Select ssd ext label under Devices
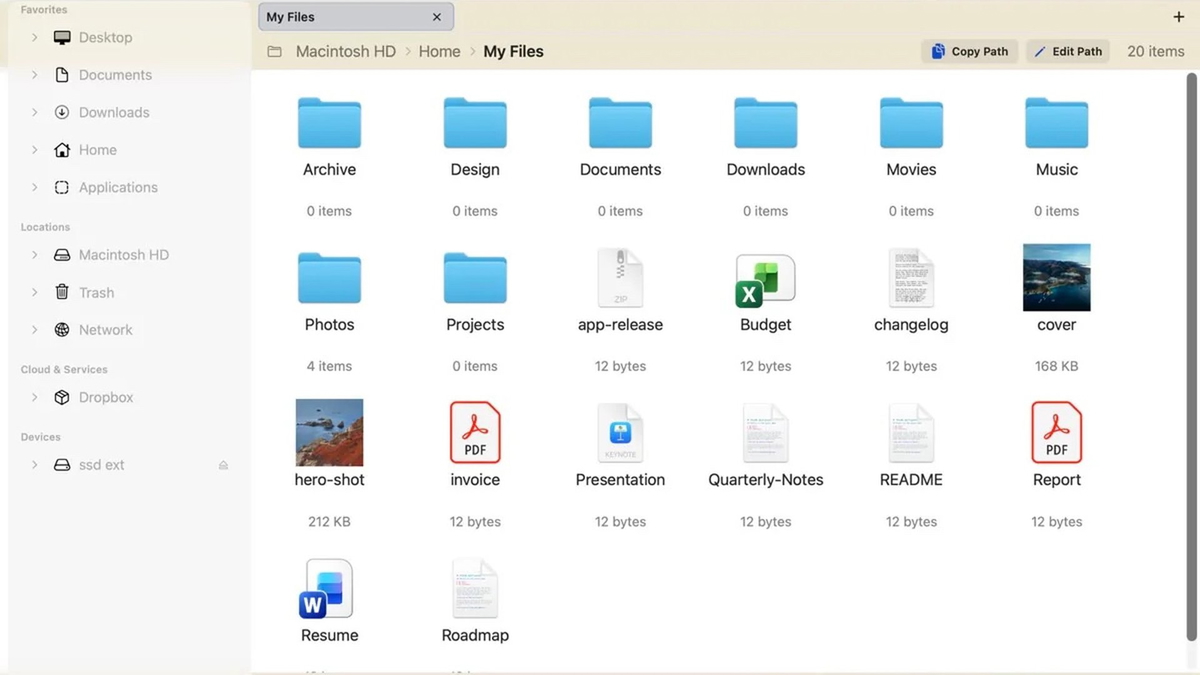 [102, 465]
